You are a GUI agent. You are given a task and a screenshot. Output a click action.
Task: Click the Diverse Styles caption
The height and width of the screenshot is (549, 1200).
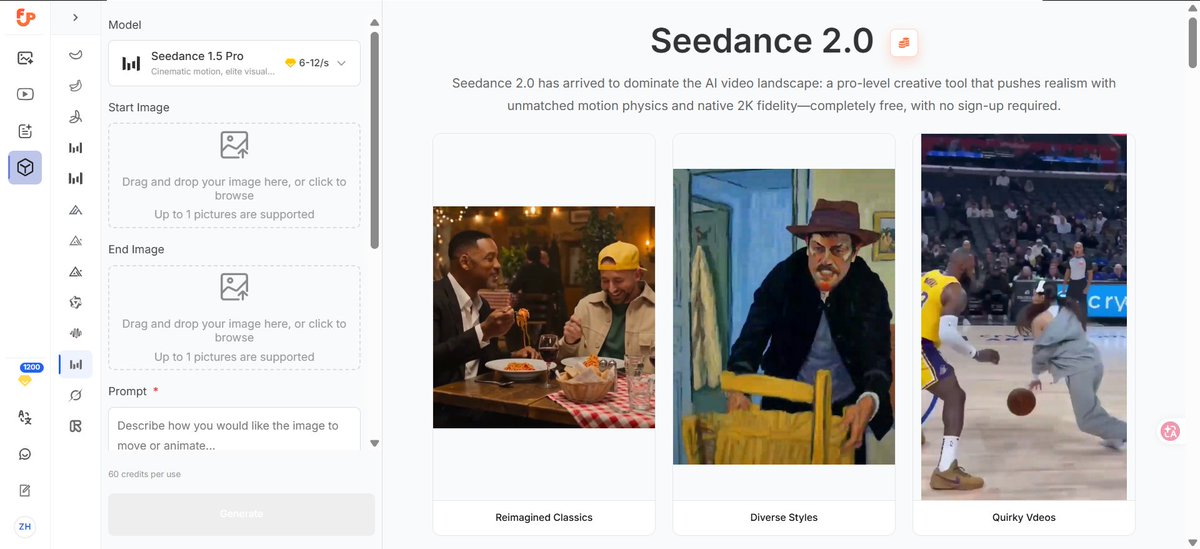[784, 517]
